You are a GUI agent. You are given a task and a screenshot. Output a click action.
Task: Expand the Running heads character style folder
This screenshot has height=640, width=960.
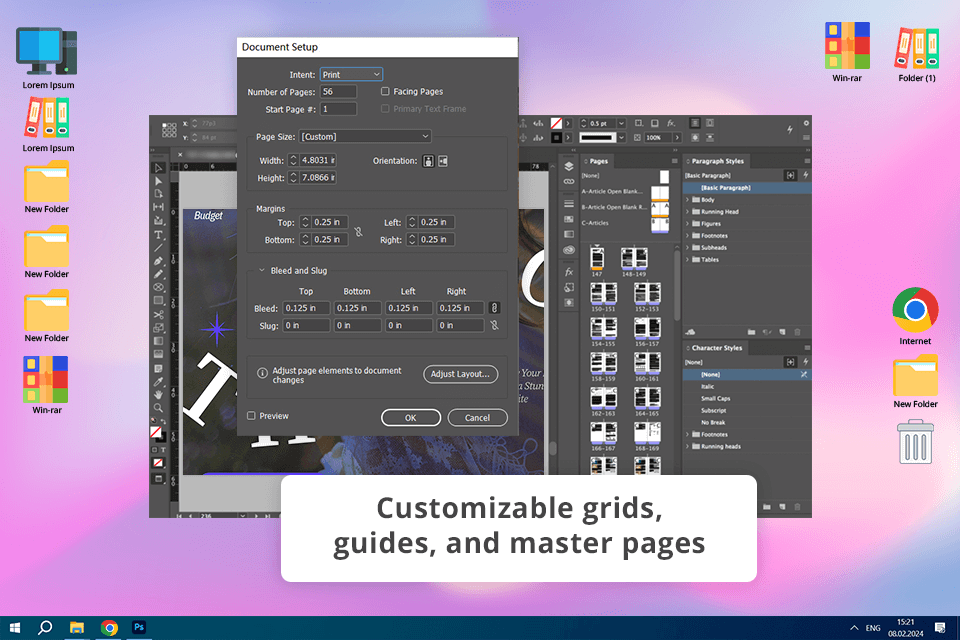tap(688, 446)
